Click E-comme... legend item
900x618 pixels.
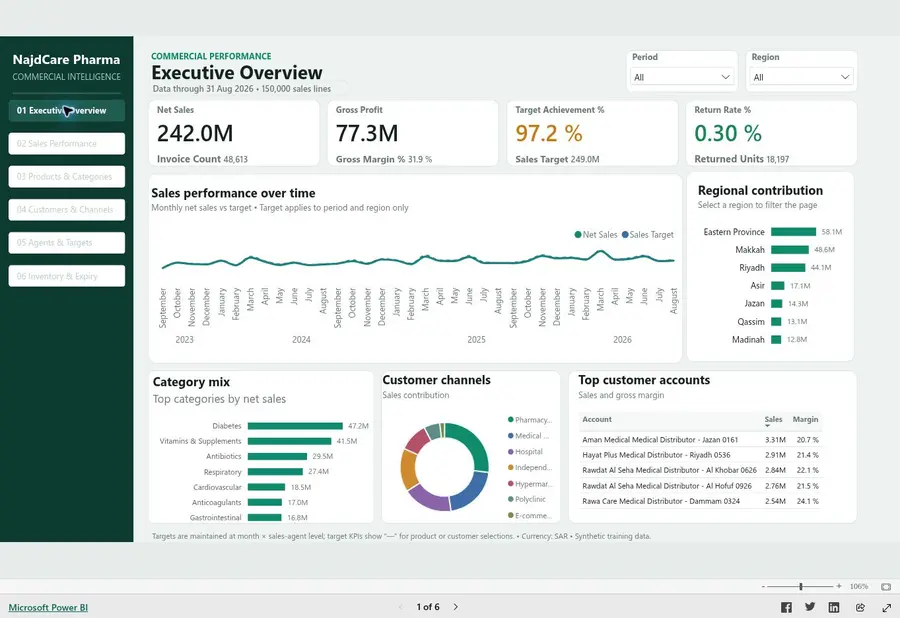(530, 515)
